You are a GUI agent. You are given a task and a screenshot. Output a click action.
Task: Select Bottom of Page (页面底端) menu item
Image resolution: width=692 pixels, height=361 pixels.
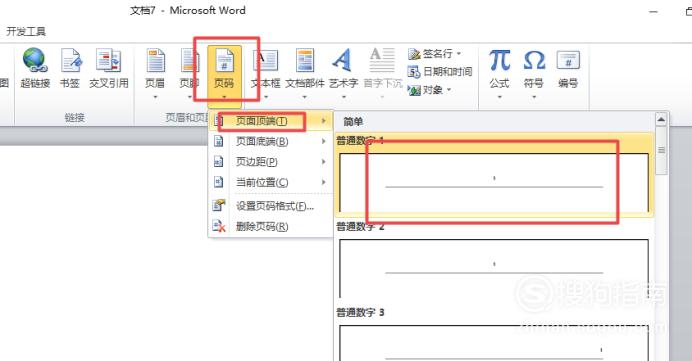(x=270, y=141)
